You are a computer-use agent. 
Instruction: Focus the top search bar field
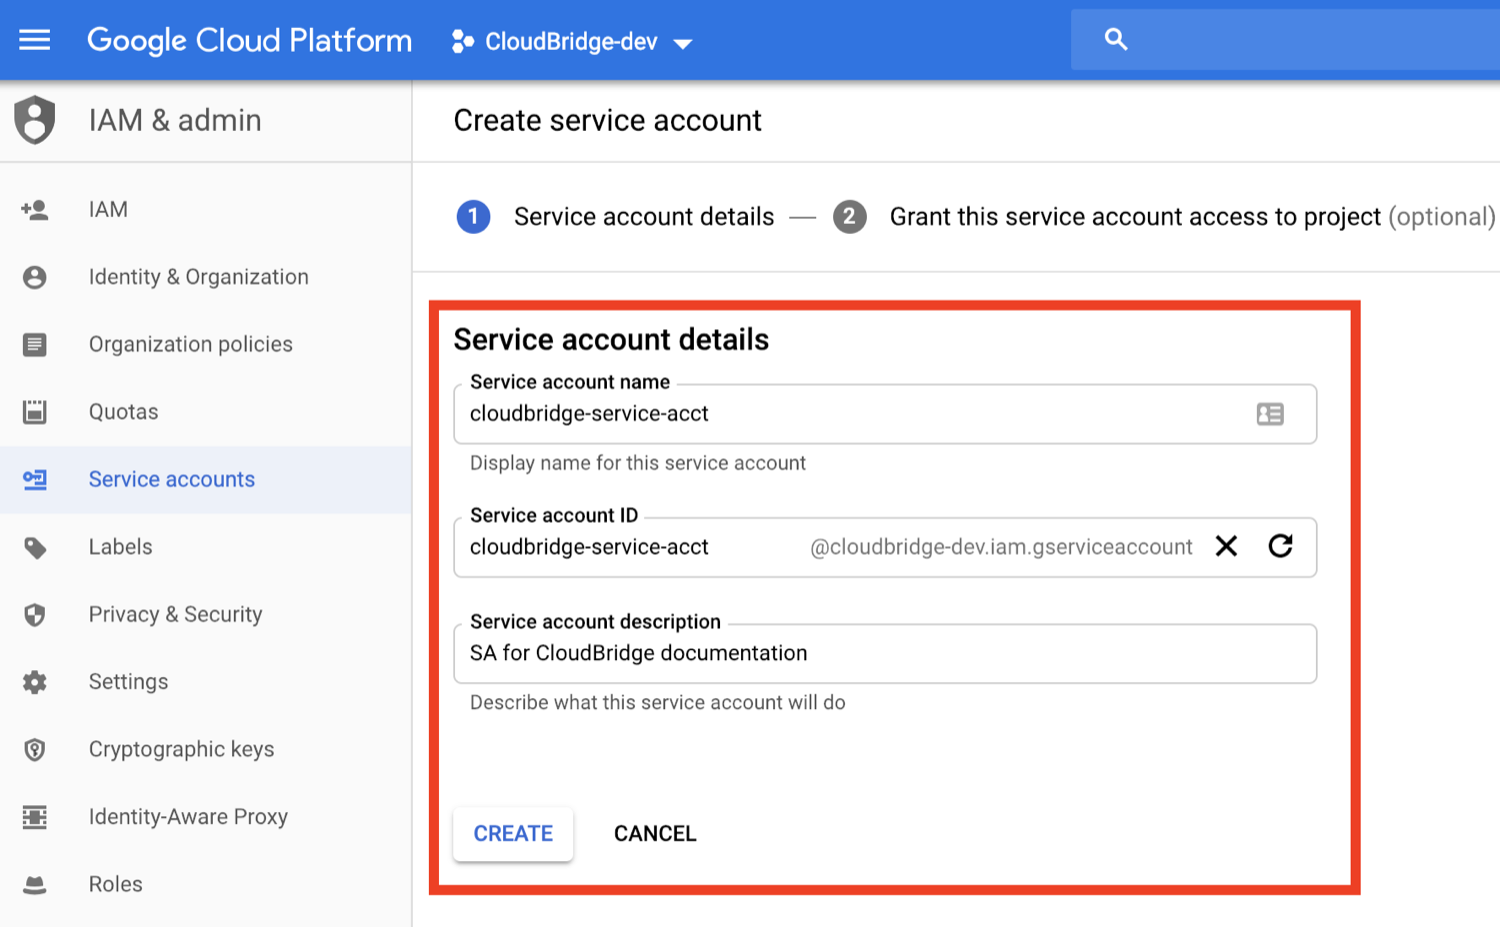[1285, 40]
